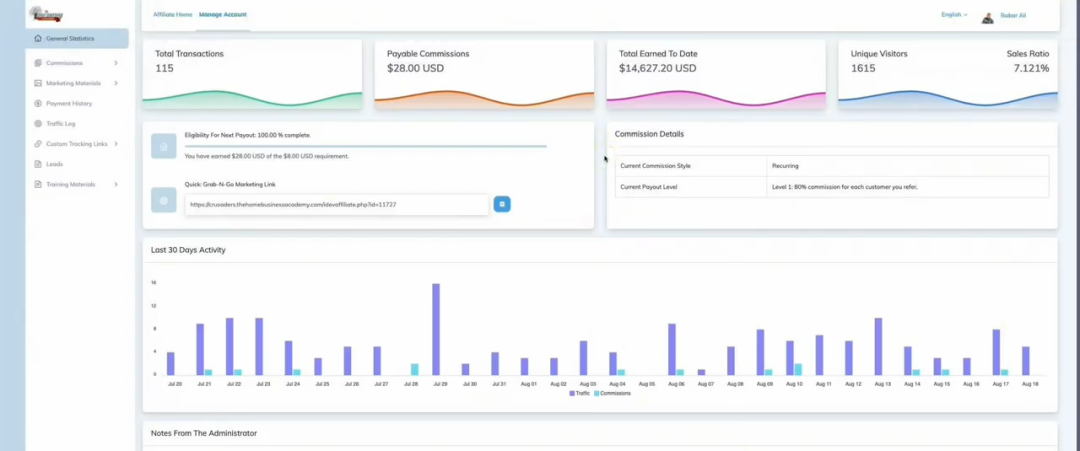Click the Marketing Materials image icon
The width and height of the screenshot is (1080, 451).
38,83
